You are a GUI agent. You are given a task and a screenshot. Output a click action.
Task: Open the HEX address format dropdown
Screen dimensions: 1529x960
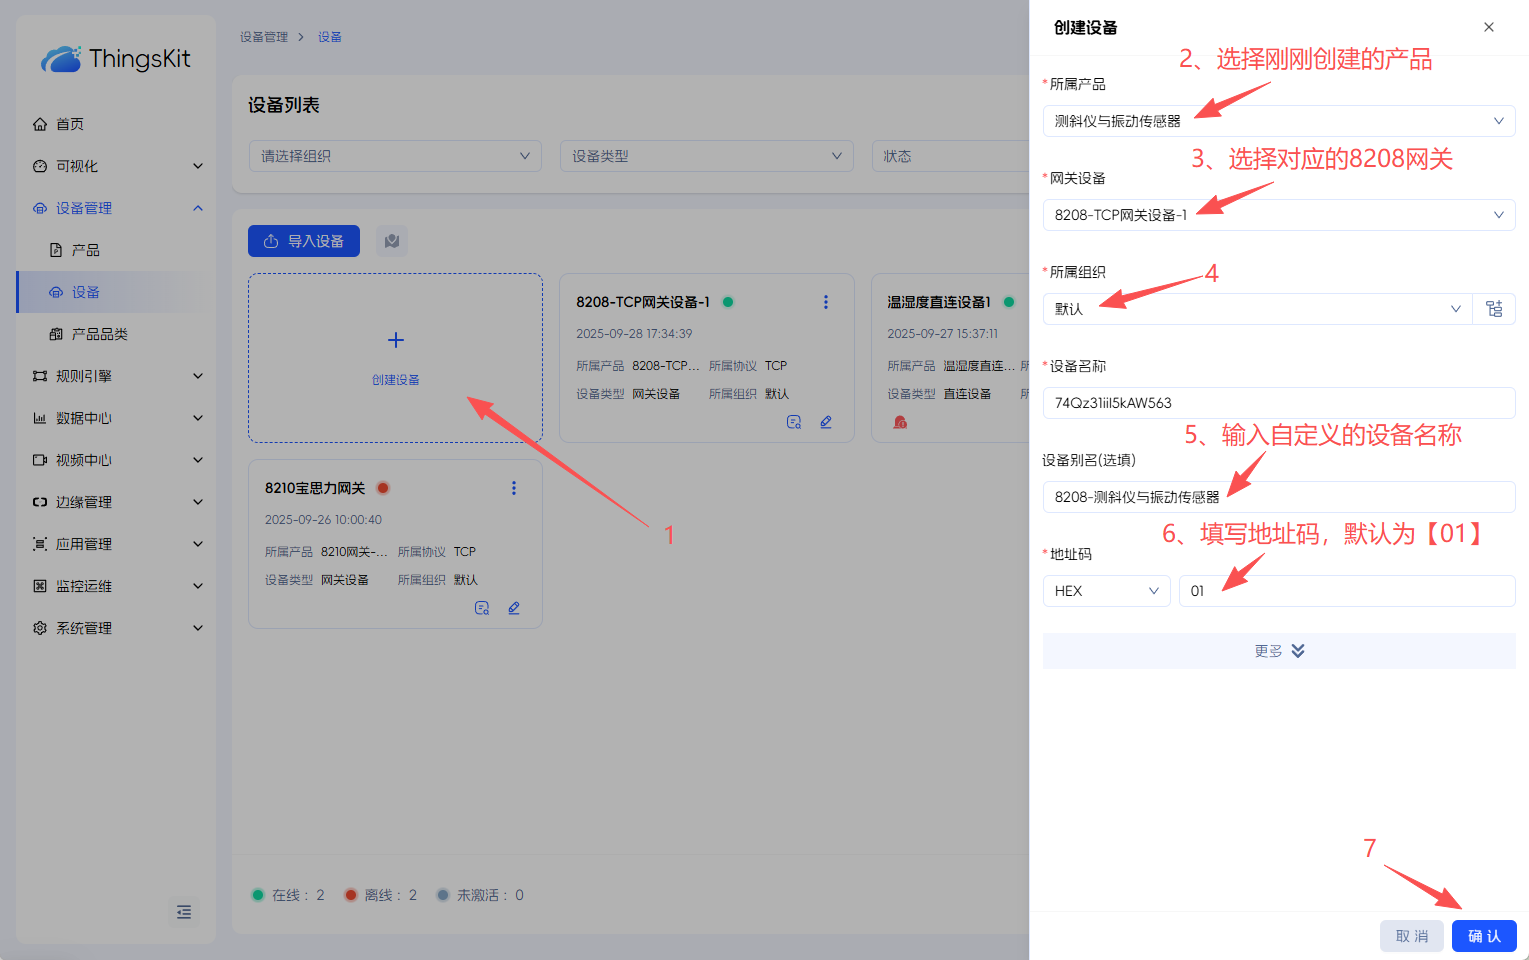coord(1105,591)
